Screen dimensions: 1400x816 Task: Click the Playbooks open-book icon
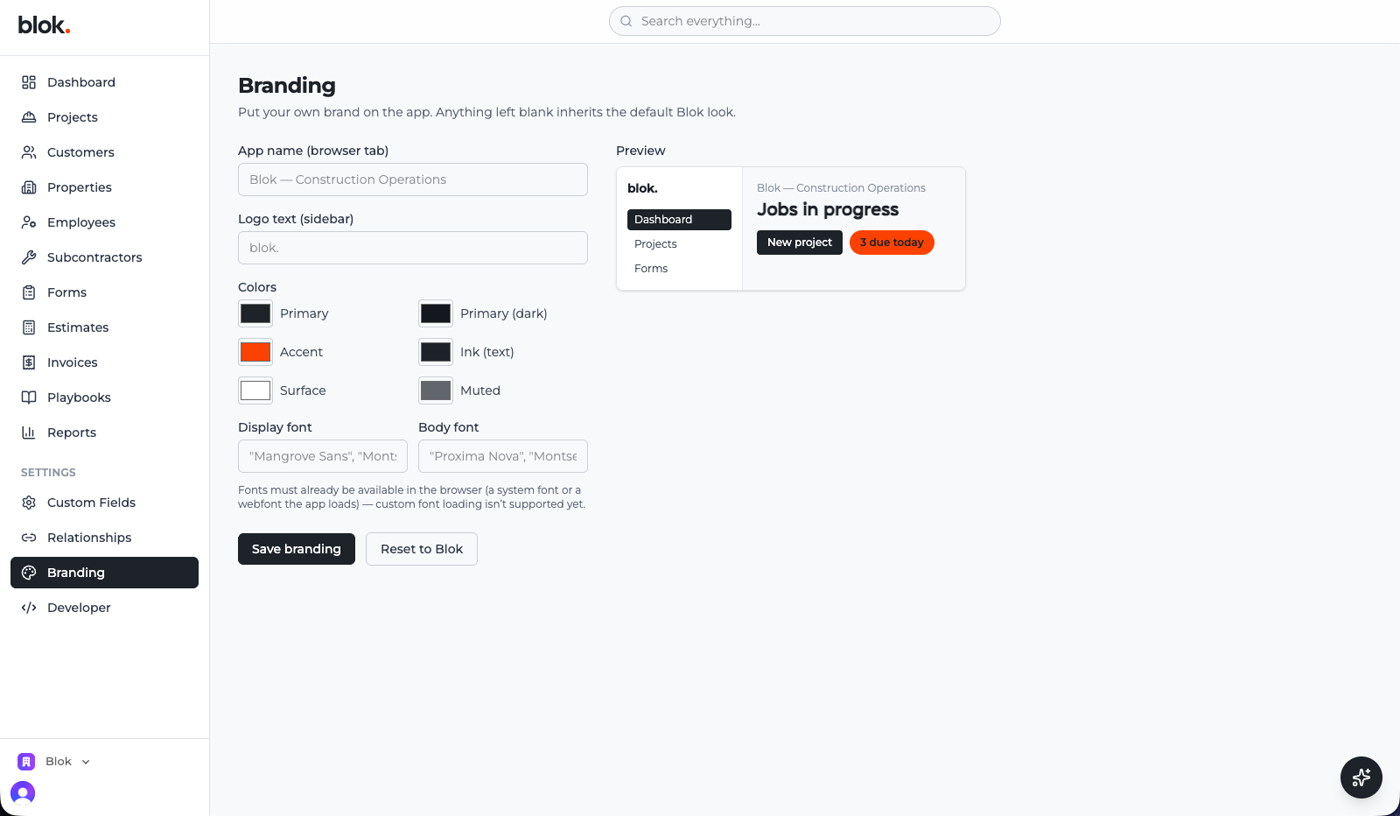tap(29, 397)
